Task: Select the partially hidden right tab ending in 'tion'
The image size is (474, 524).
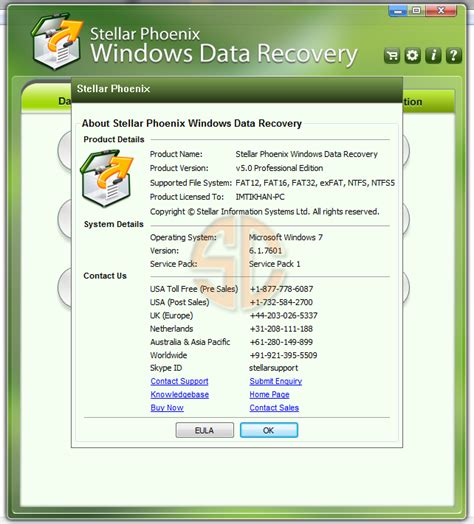Action: pyautogui.click(x=429, y=101)
